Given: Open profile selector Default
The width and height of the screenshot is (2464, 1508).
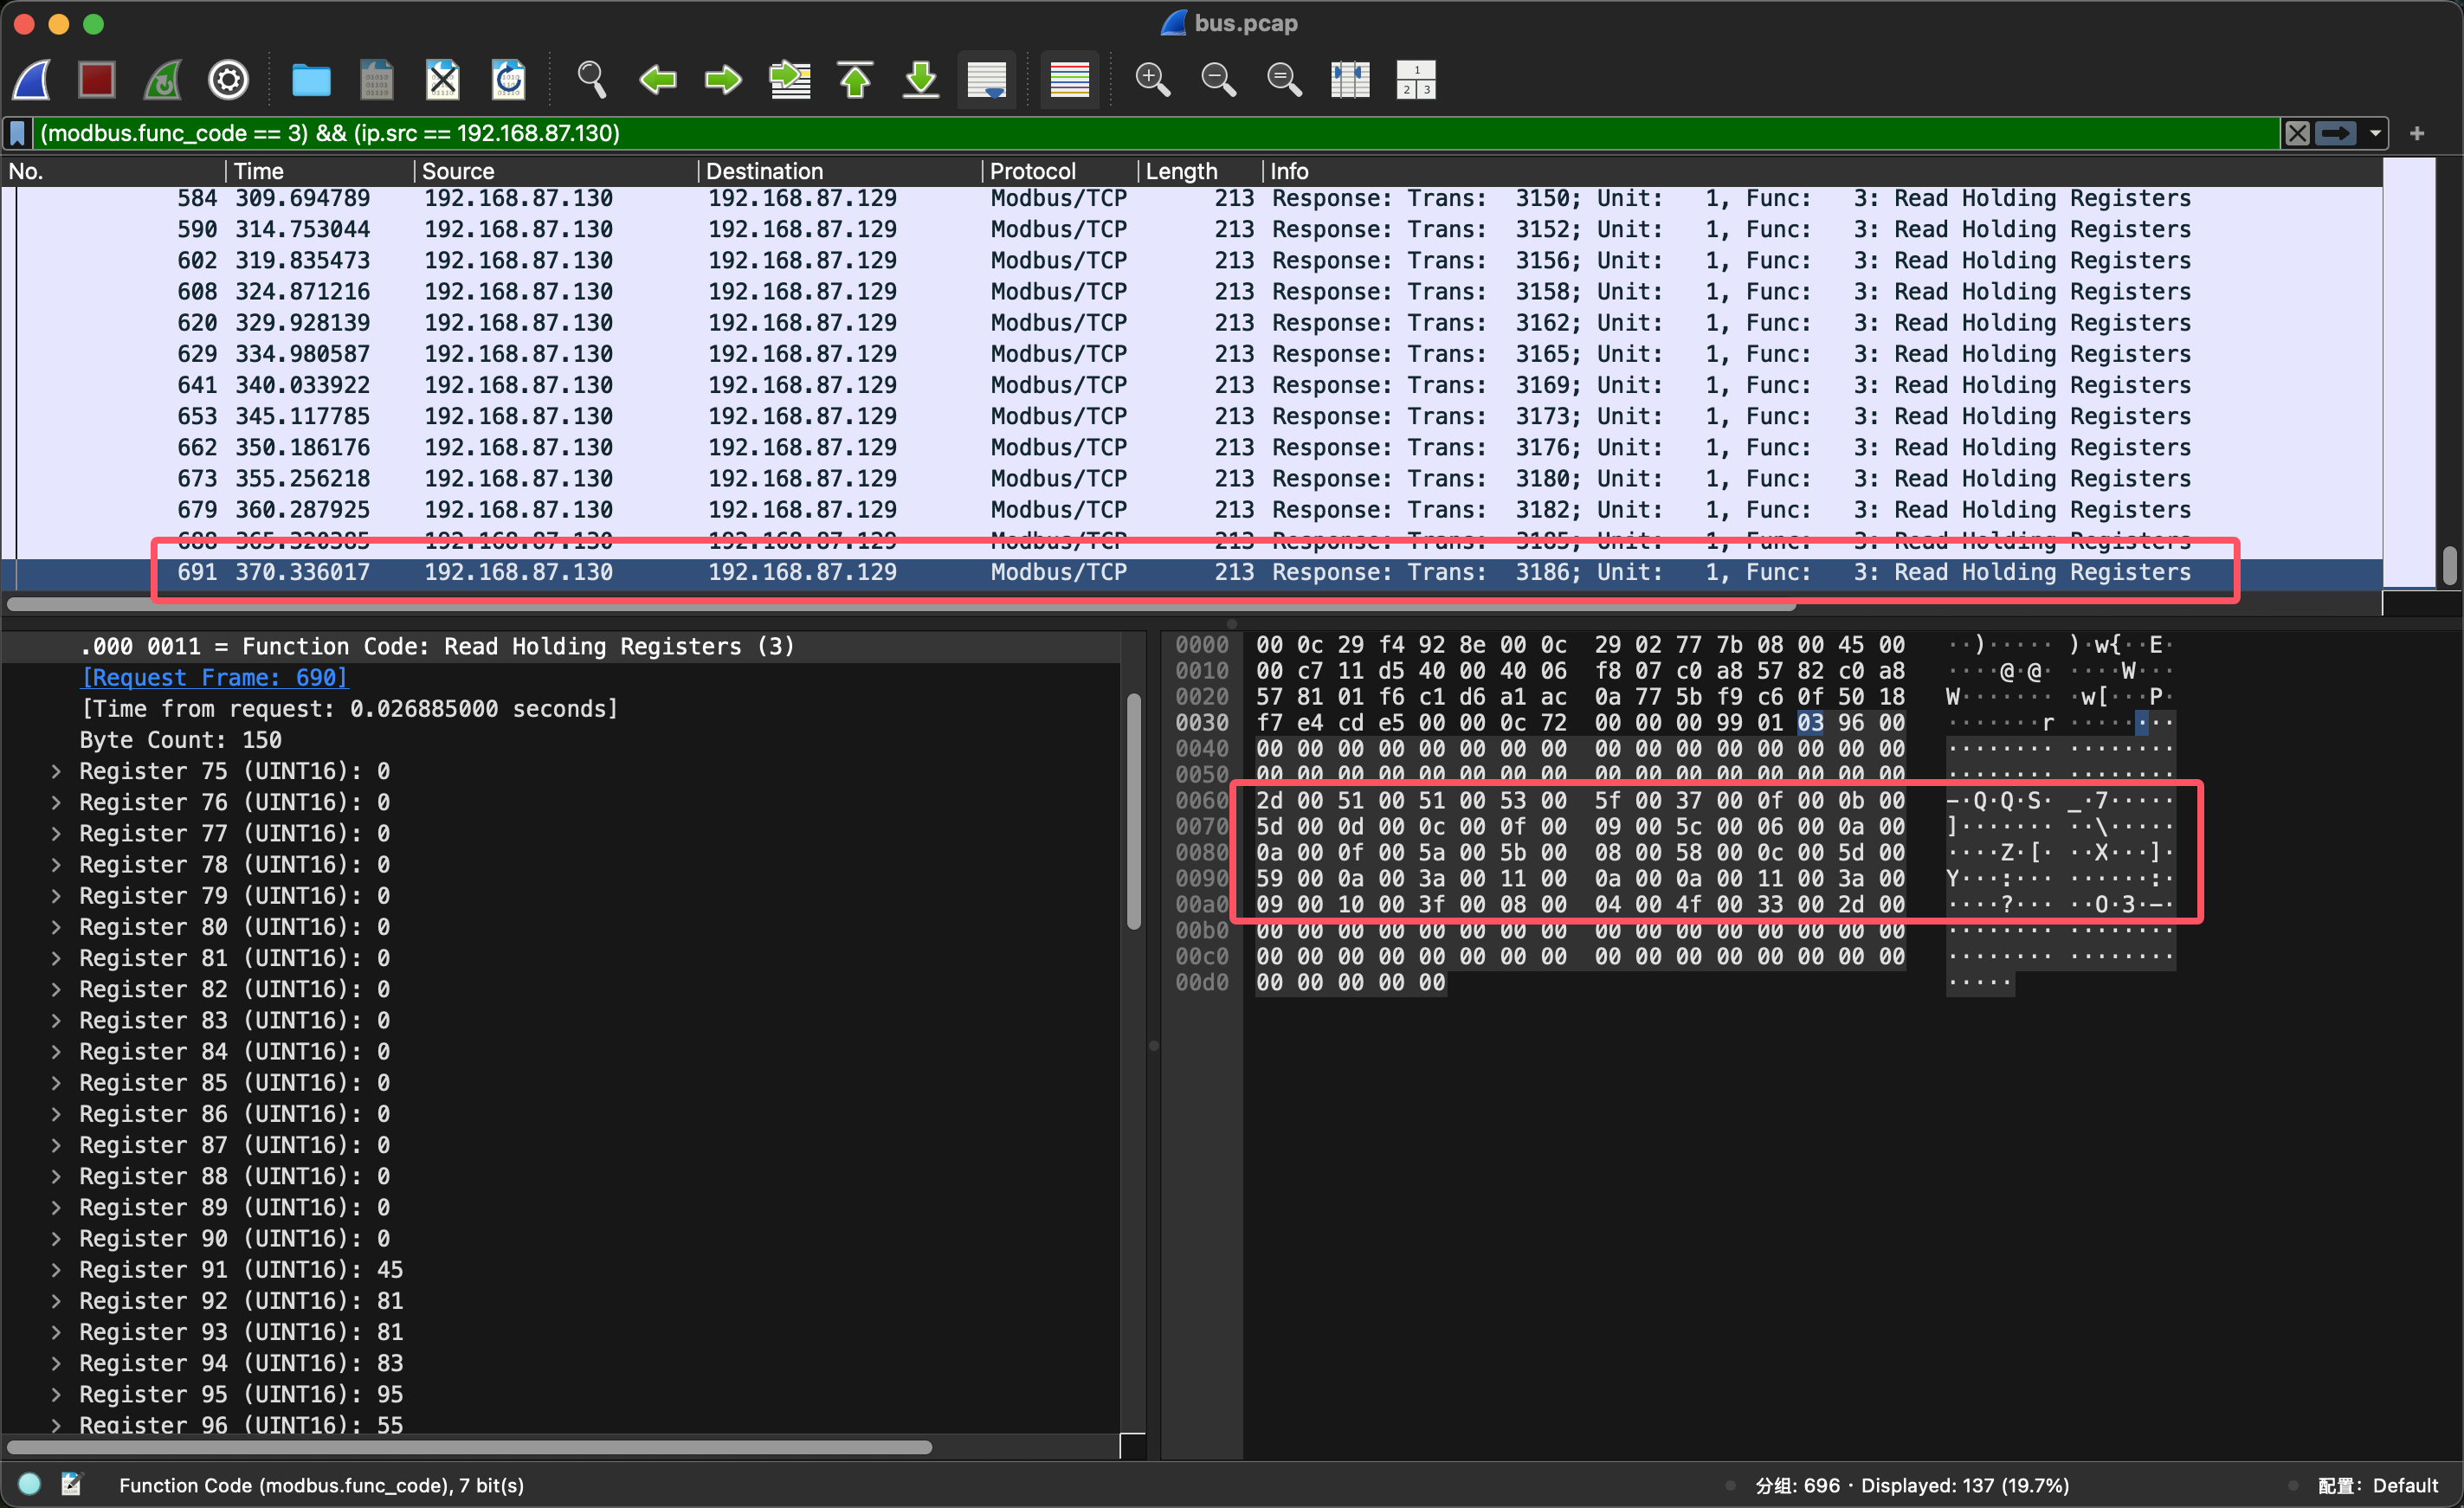Looking at the screenshot, I should pyautogui.click(x=2377, y=1485).
